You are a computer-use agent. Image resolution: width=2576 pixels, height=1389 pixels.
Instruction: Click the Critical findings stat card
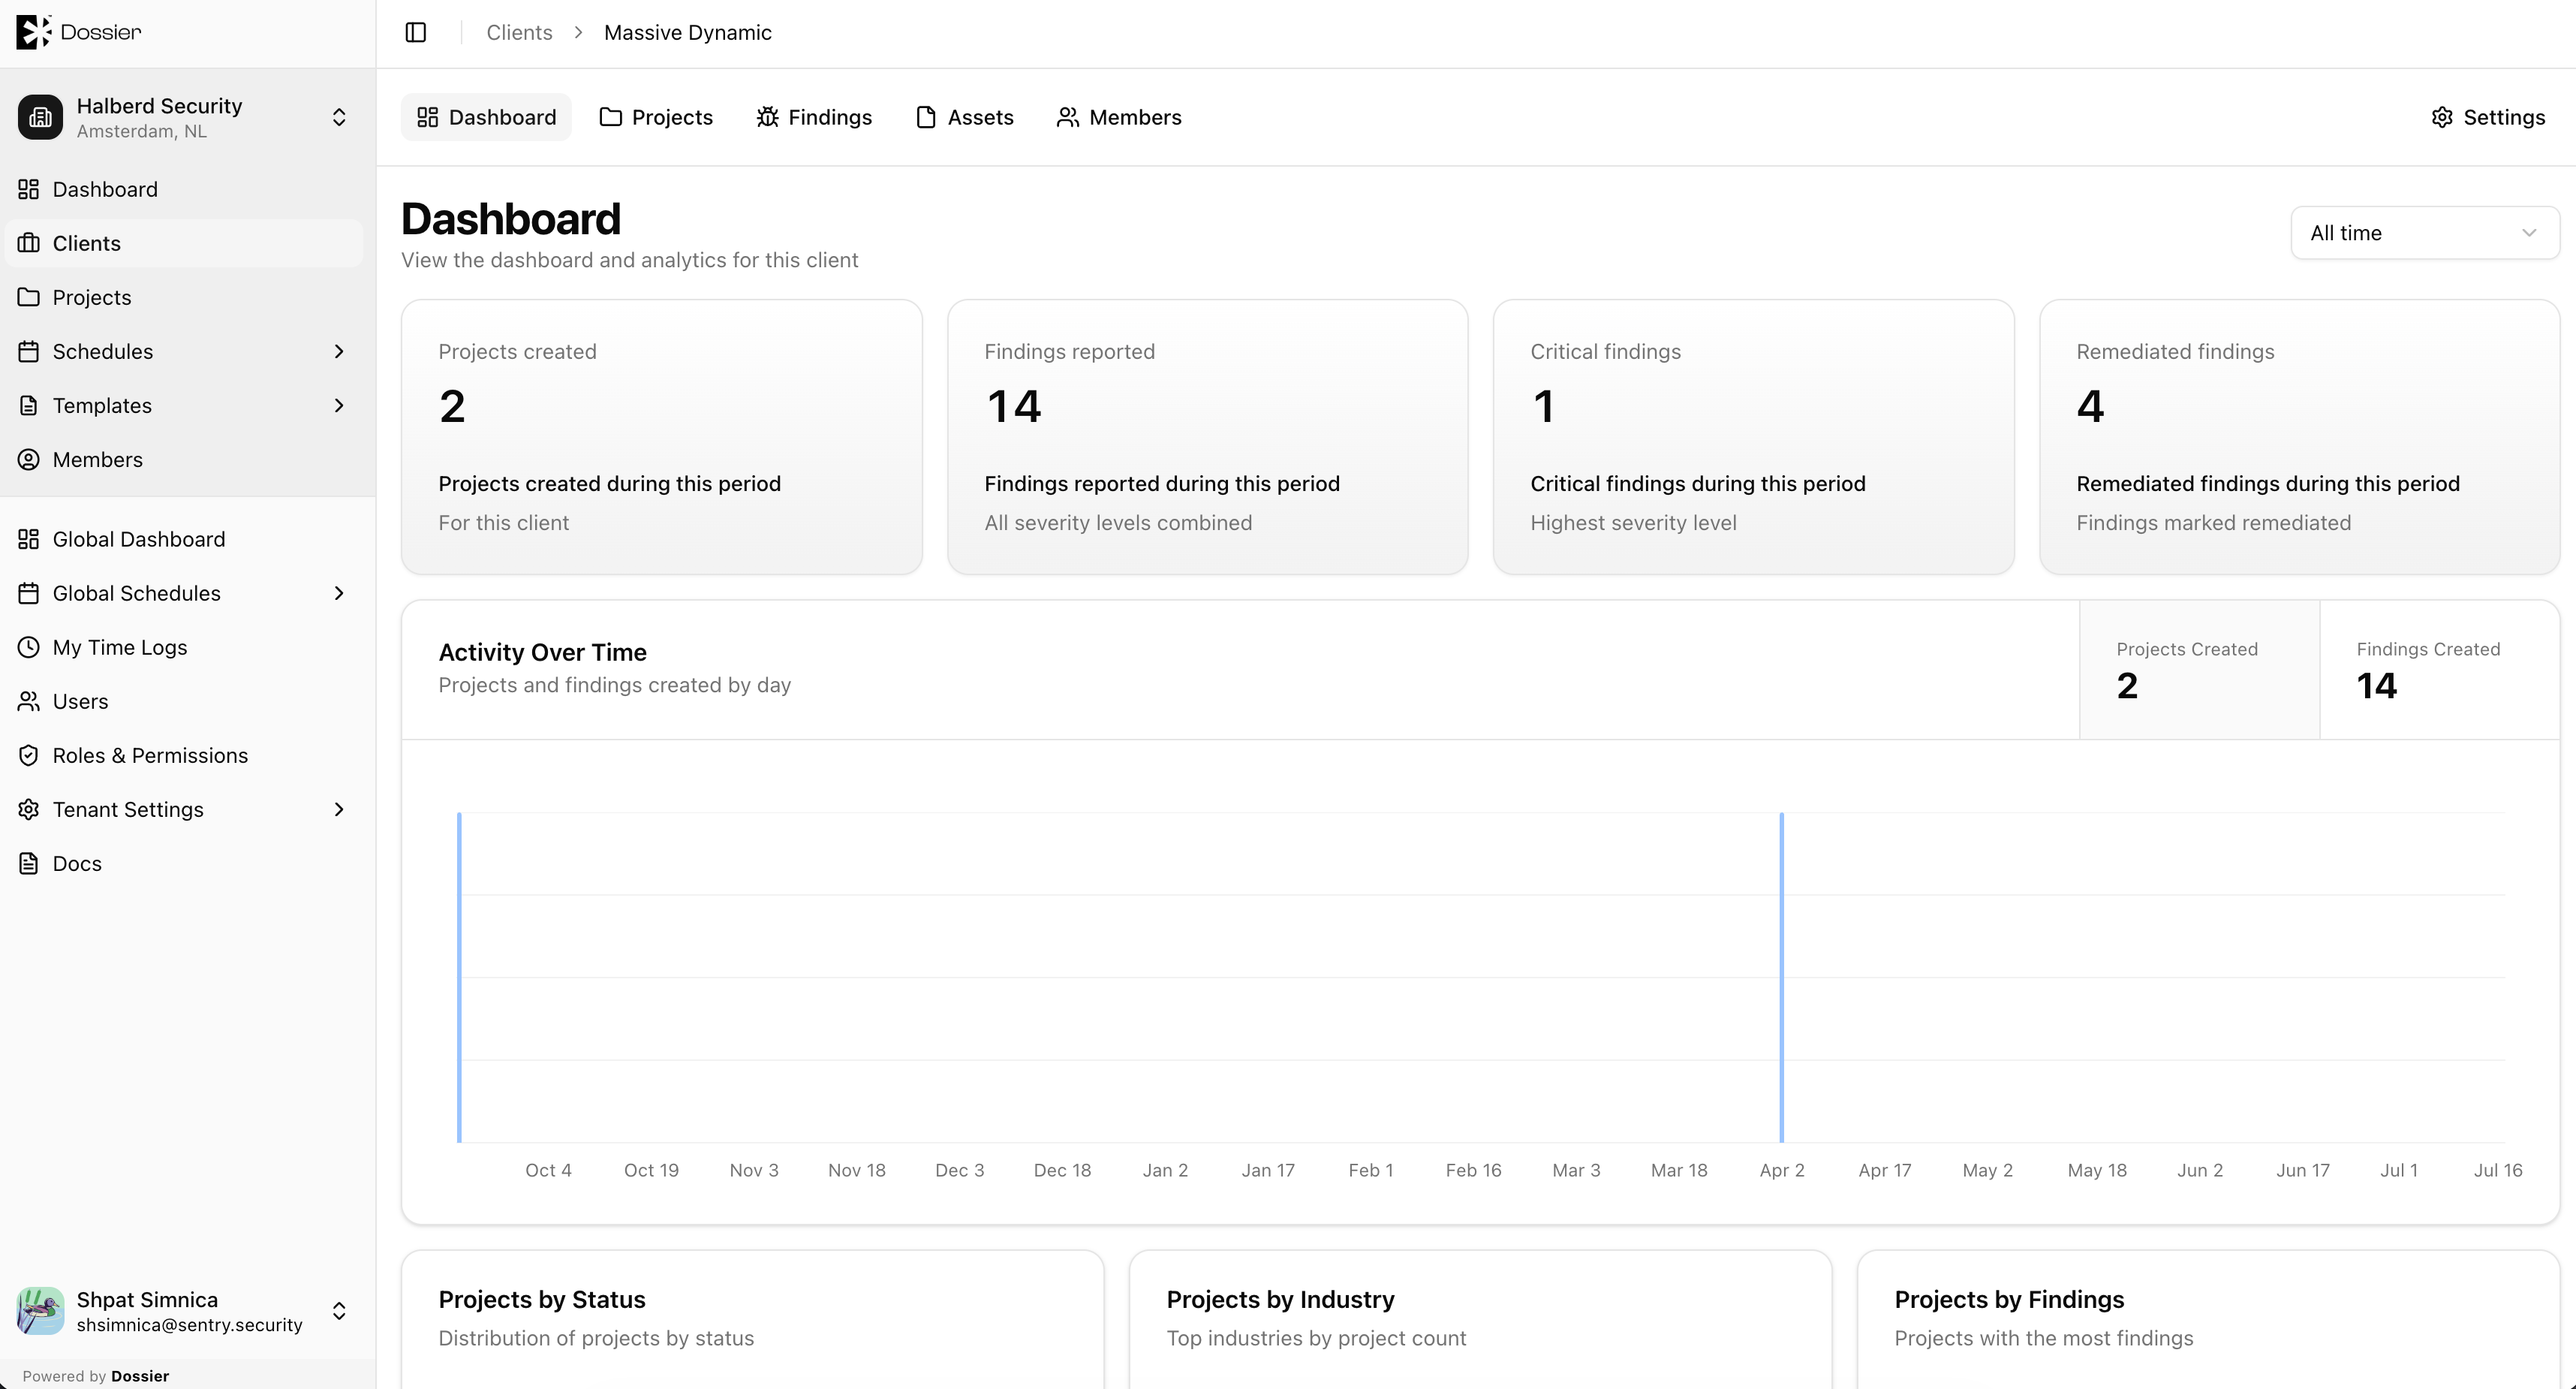(x=1754, y=437)
